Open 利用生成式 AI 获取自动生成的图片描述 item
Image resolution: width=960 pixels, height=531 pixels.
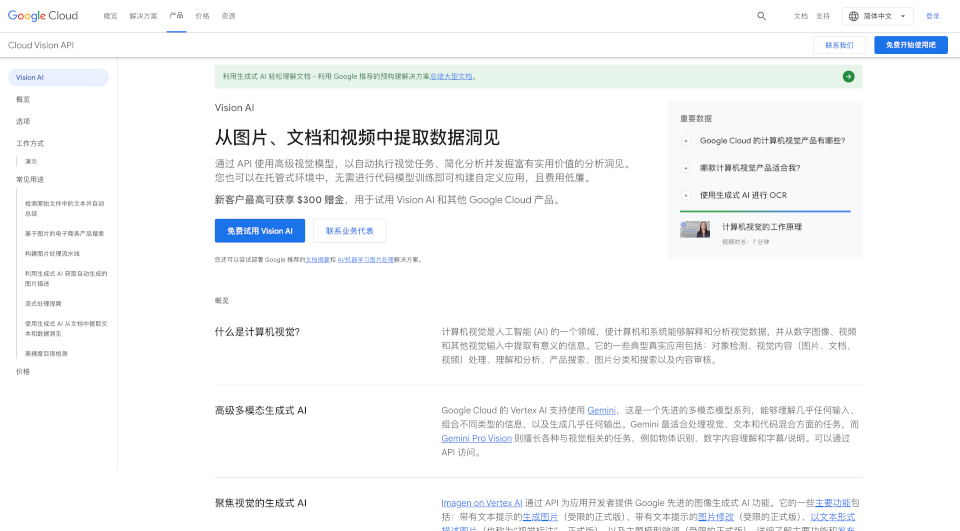(66, 279)
